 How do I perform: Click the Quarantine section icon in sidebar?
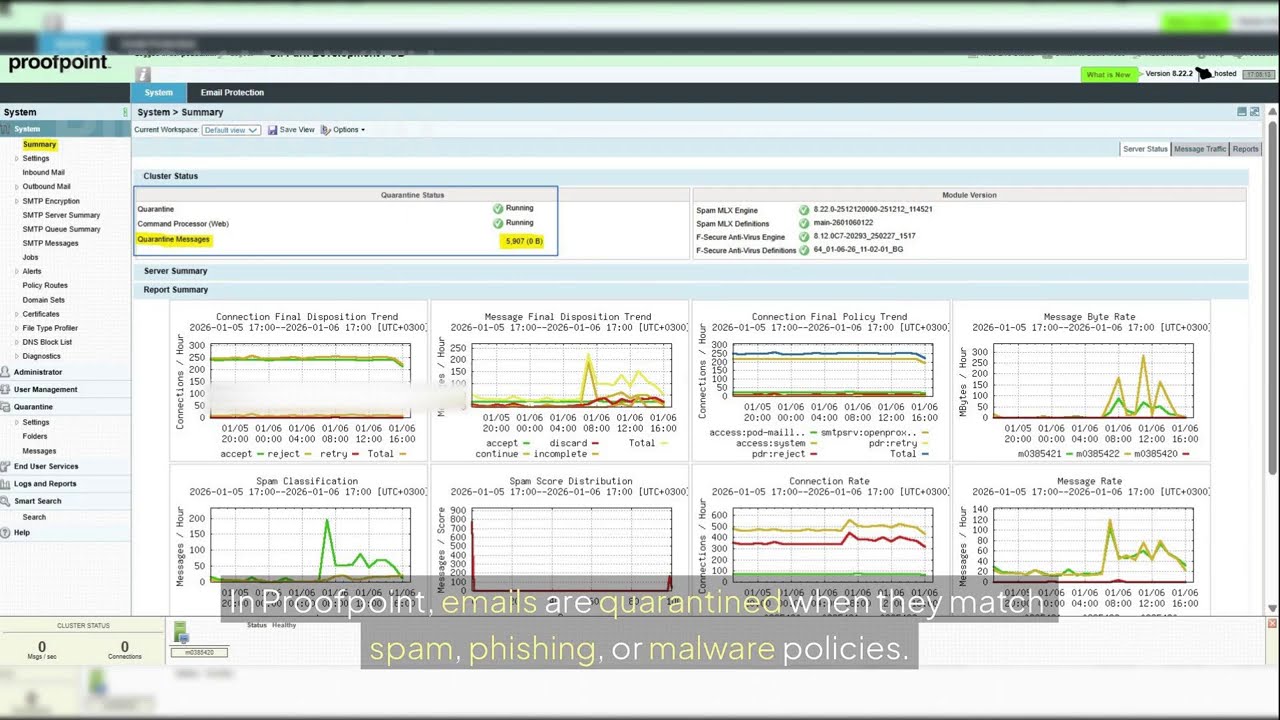[x=6, y=407]
